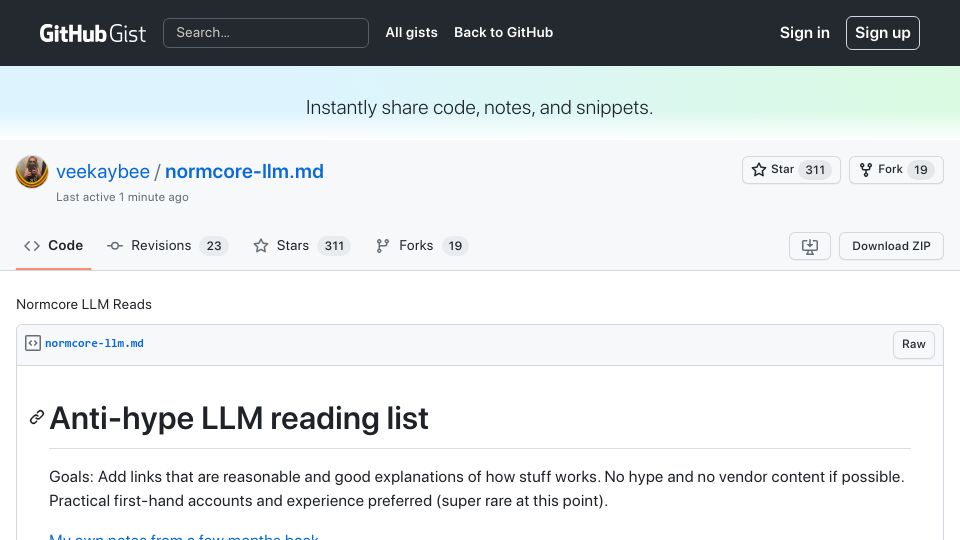Switch to the Revisions tab

167,246
